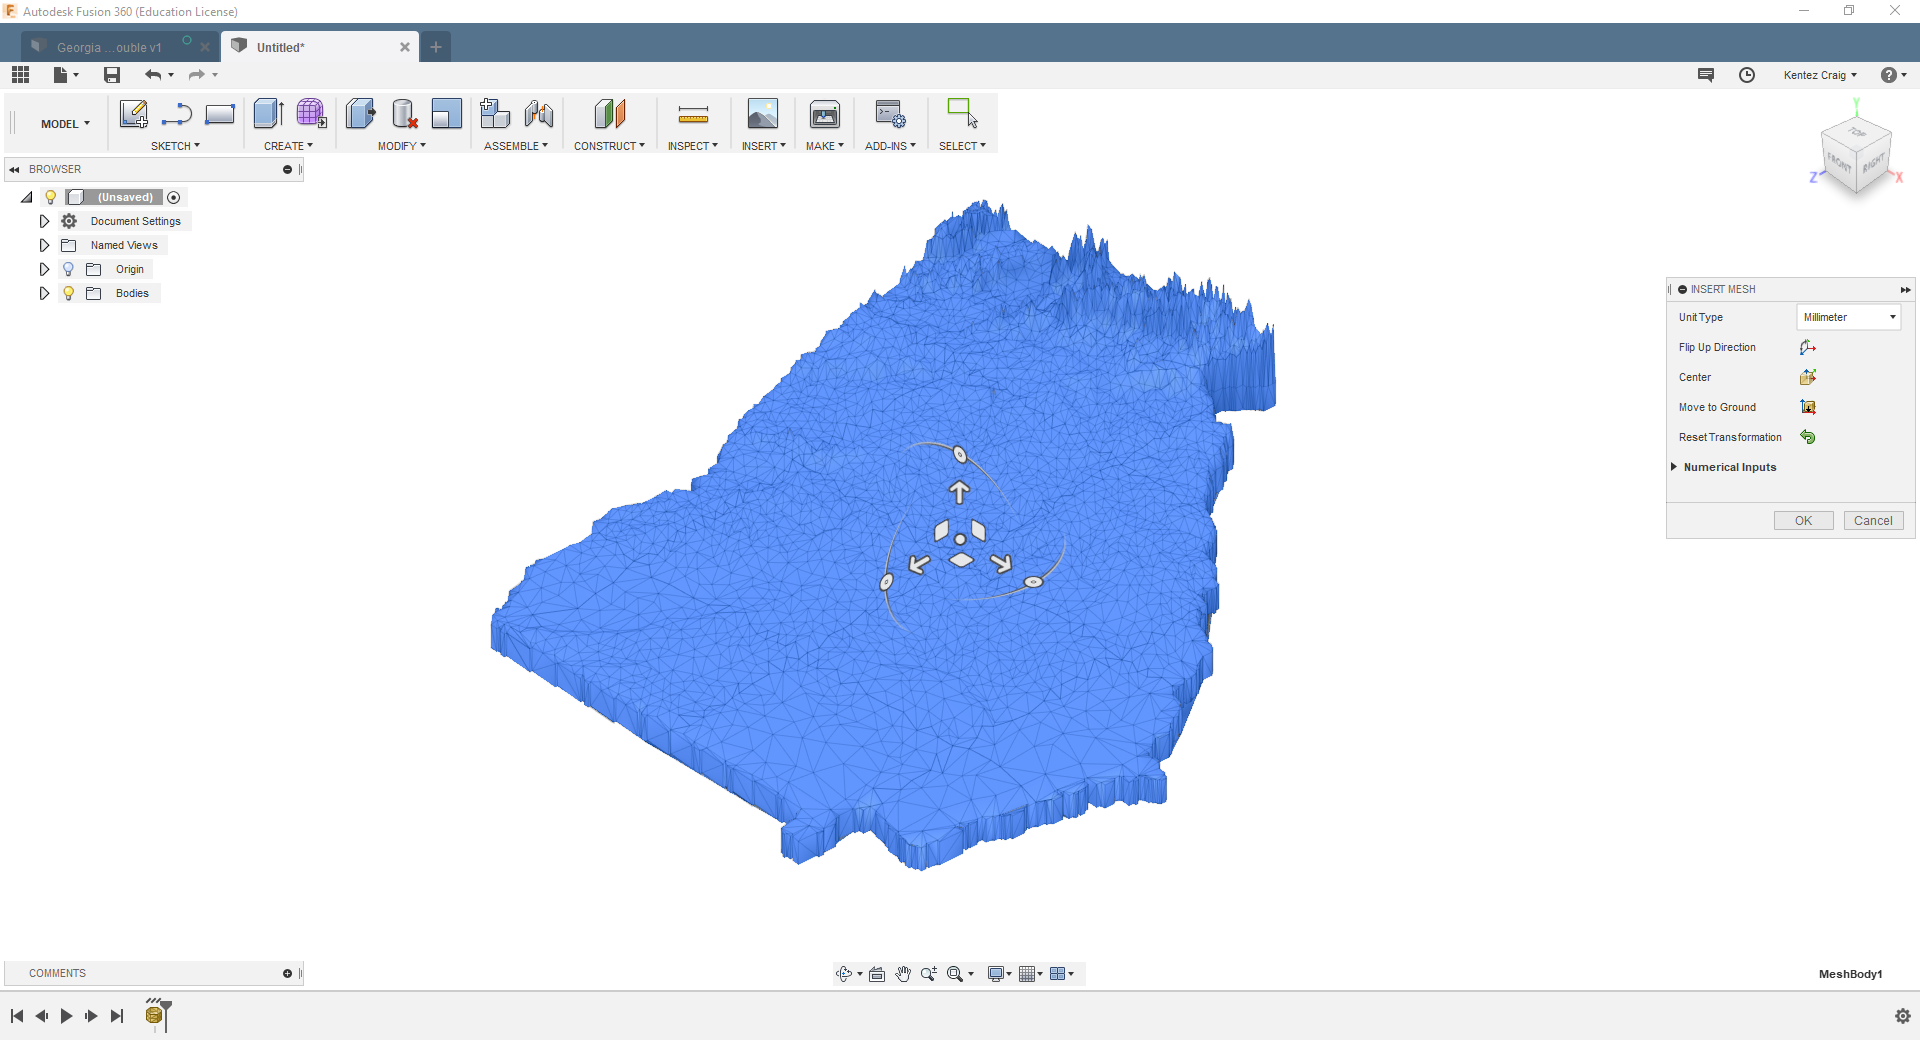Click the Reset Transformation icon
The height and width of the screenshot is (1040, 1920).
click(x=1808, y=437)
